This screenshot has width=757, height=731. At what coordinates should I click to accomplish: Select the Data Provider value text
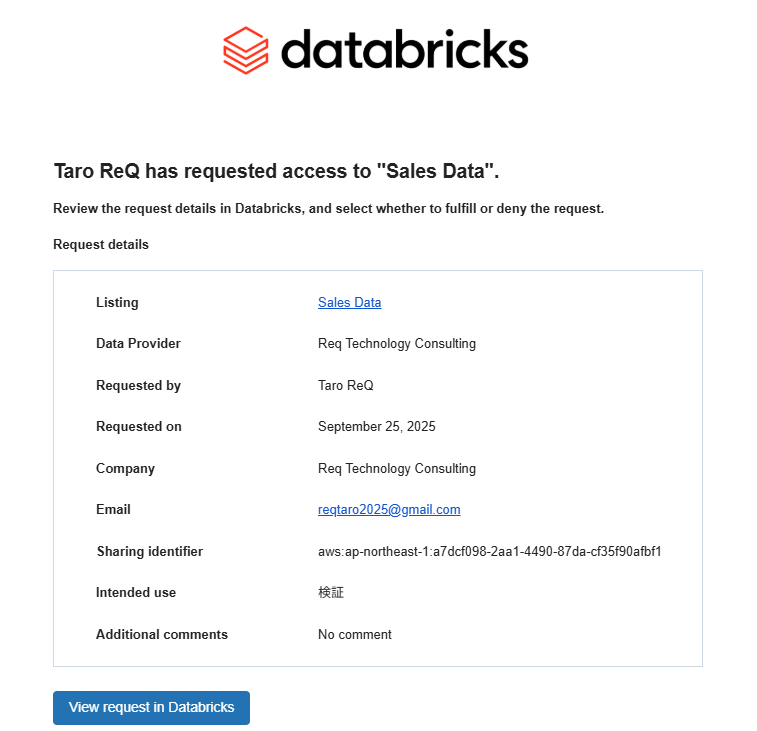pos(396,343)
